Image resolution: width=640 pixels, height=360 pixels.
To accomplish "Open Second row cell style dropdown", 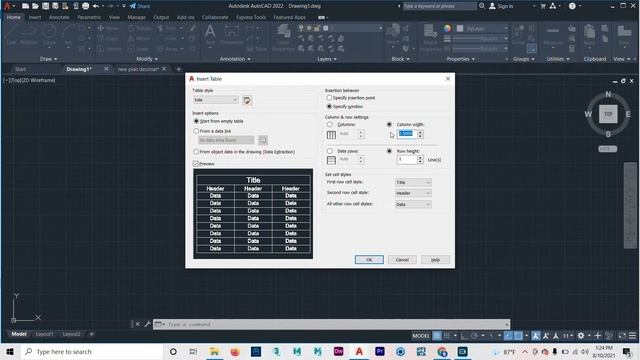I will pos(413,193).
